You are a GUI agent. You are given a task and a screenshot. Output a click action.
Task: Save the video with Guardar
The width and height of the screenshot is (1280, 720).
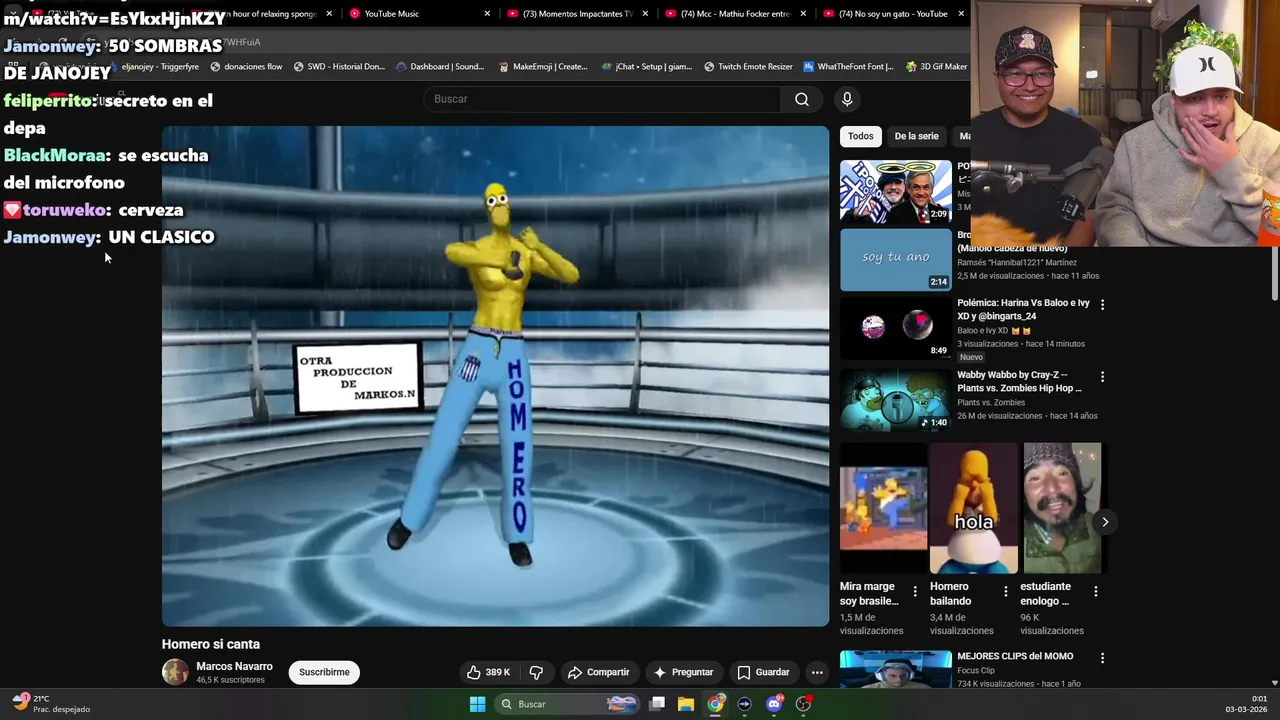[x=764, y=672]
